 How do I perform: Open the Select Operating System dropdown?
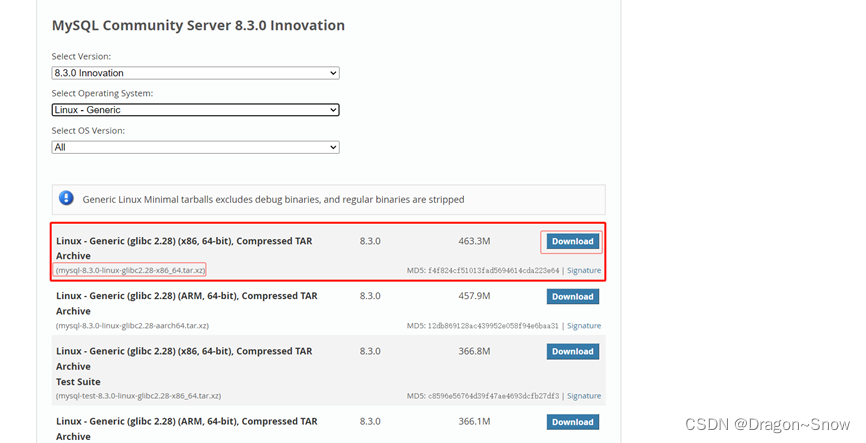click(x=196, y=110)
